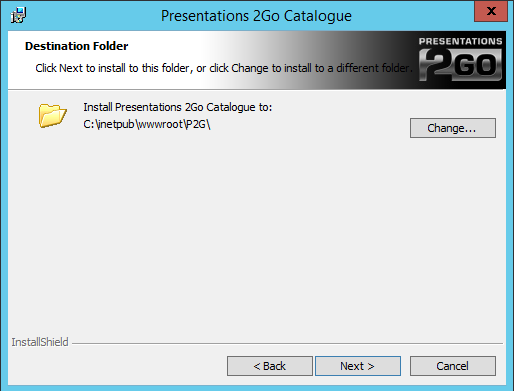This screenshot has height=391, width=514.
Task: Click the C:\inetpub\wwwroot\P2G\ path text
Action: click(x=147, y=124)
